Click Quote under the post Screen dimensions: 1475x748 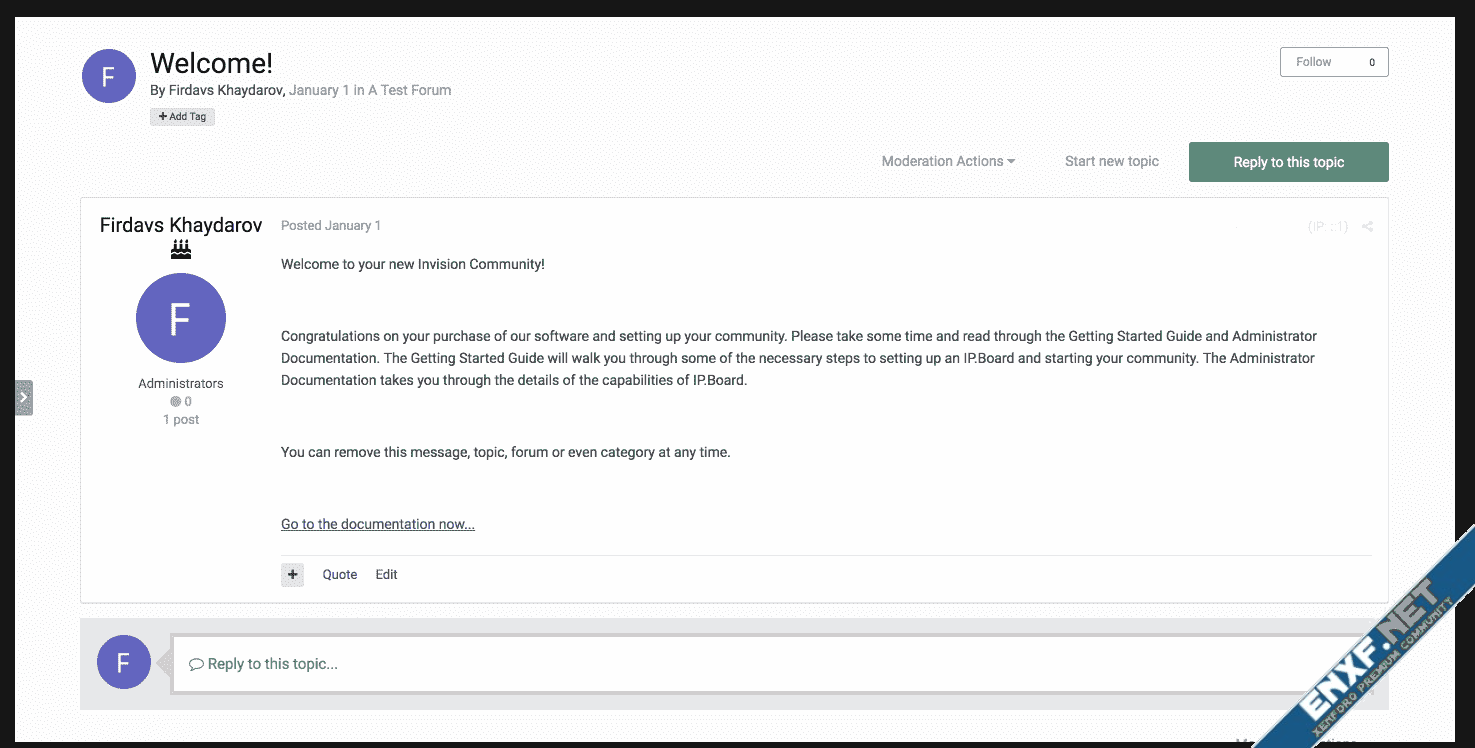pyautogui.click(x=340, y=574)
